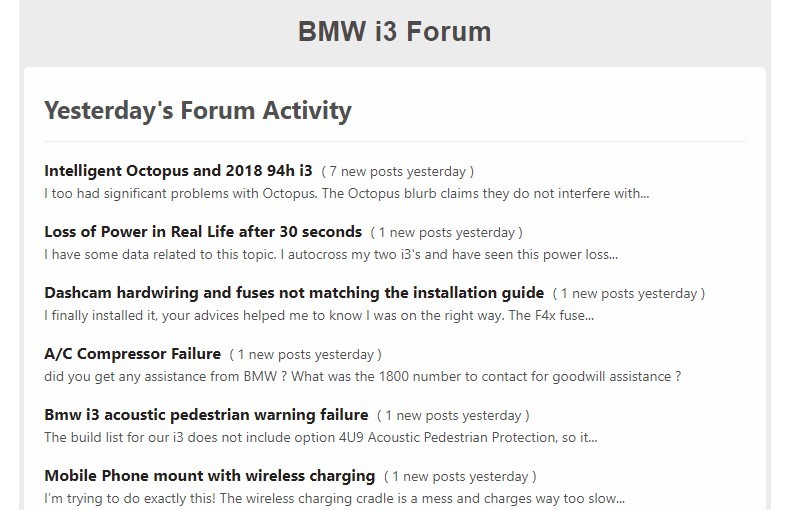Image resolution: width=793 pixels, height=510 pixels.
Task: Click the Yesterday's Forum Activity heading
Action: tap(198, 111)
